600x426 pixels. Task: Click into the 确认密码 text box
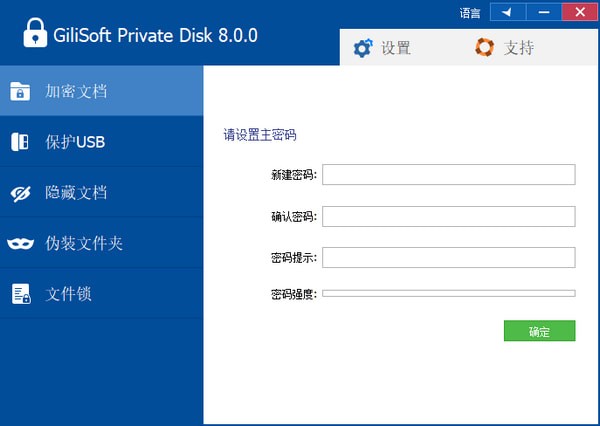tap(448, 216)
